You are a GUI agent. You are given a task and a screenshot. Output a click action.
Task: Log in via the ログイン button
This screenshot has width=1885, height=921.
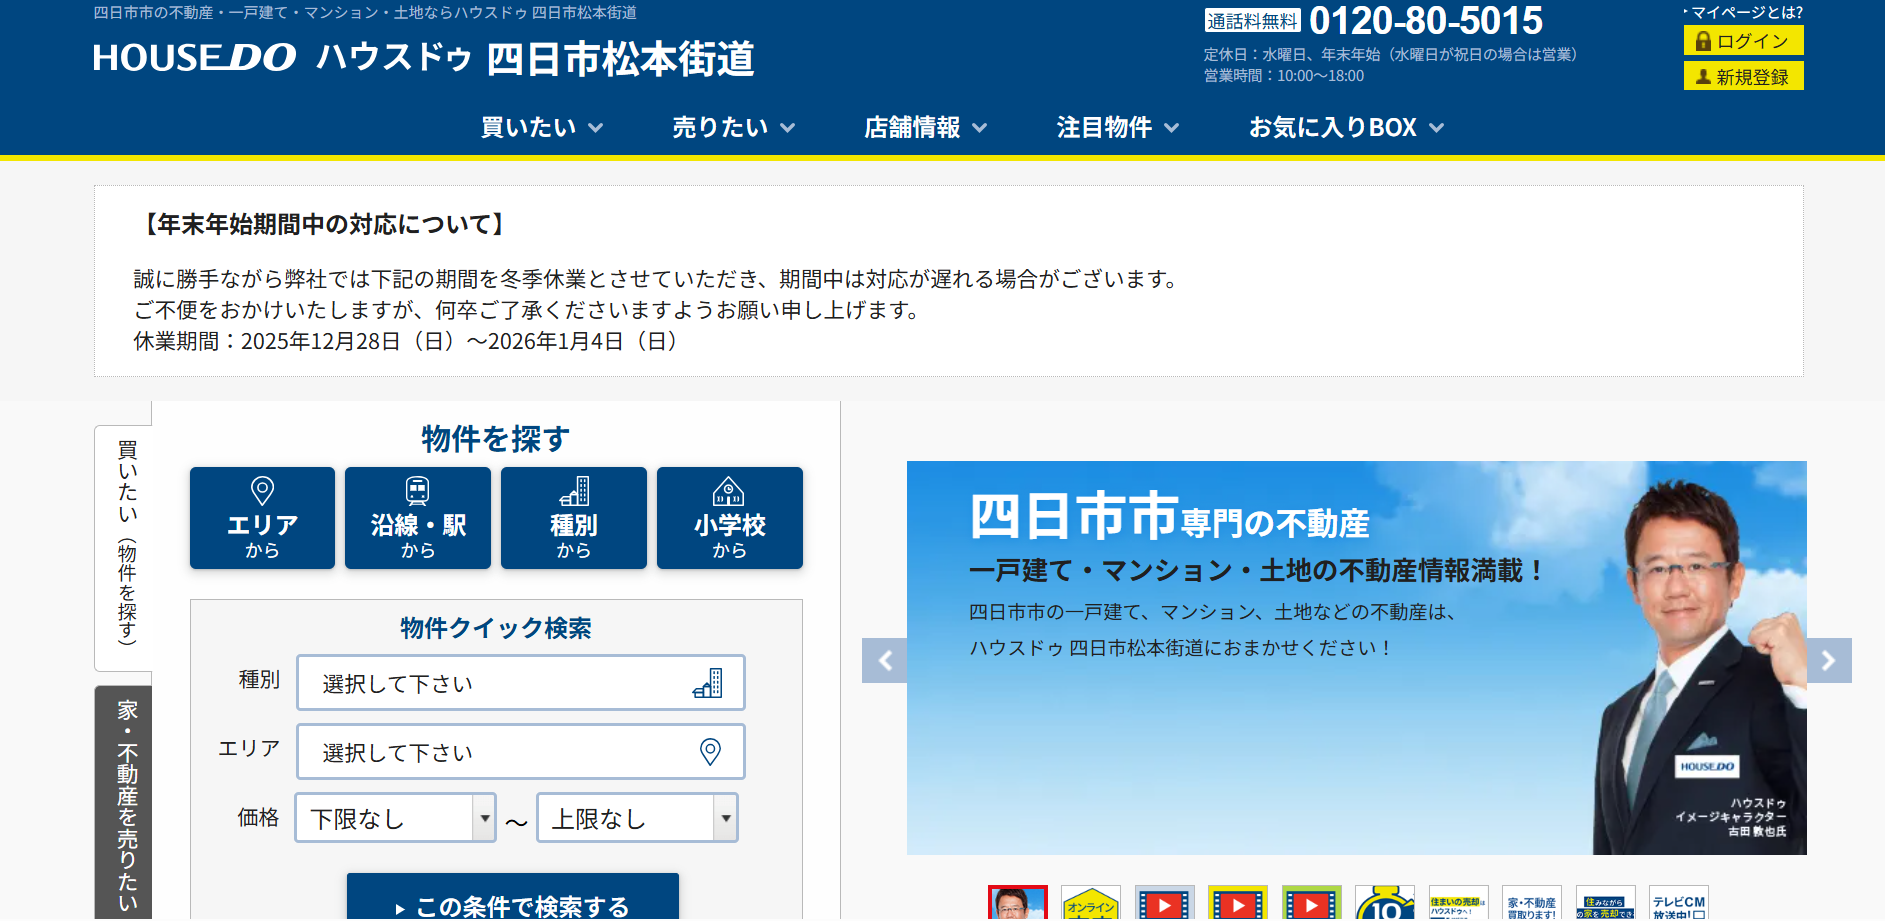[1743, 41]
